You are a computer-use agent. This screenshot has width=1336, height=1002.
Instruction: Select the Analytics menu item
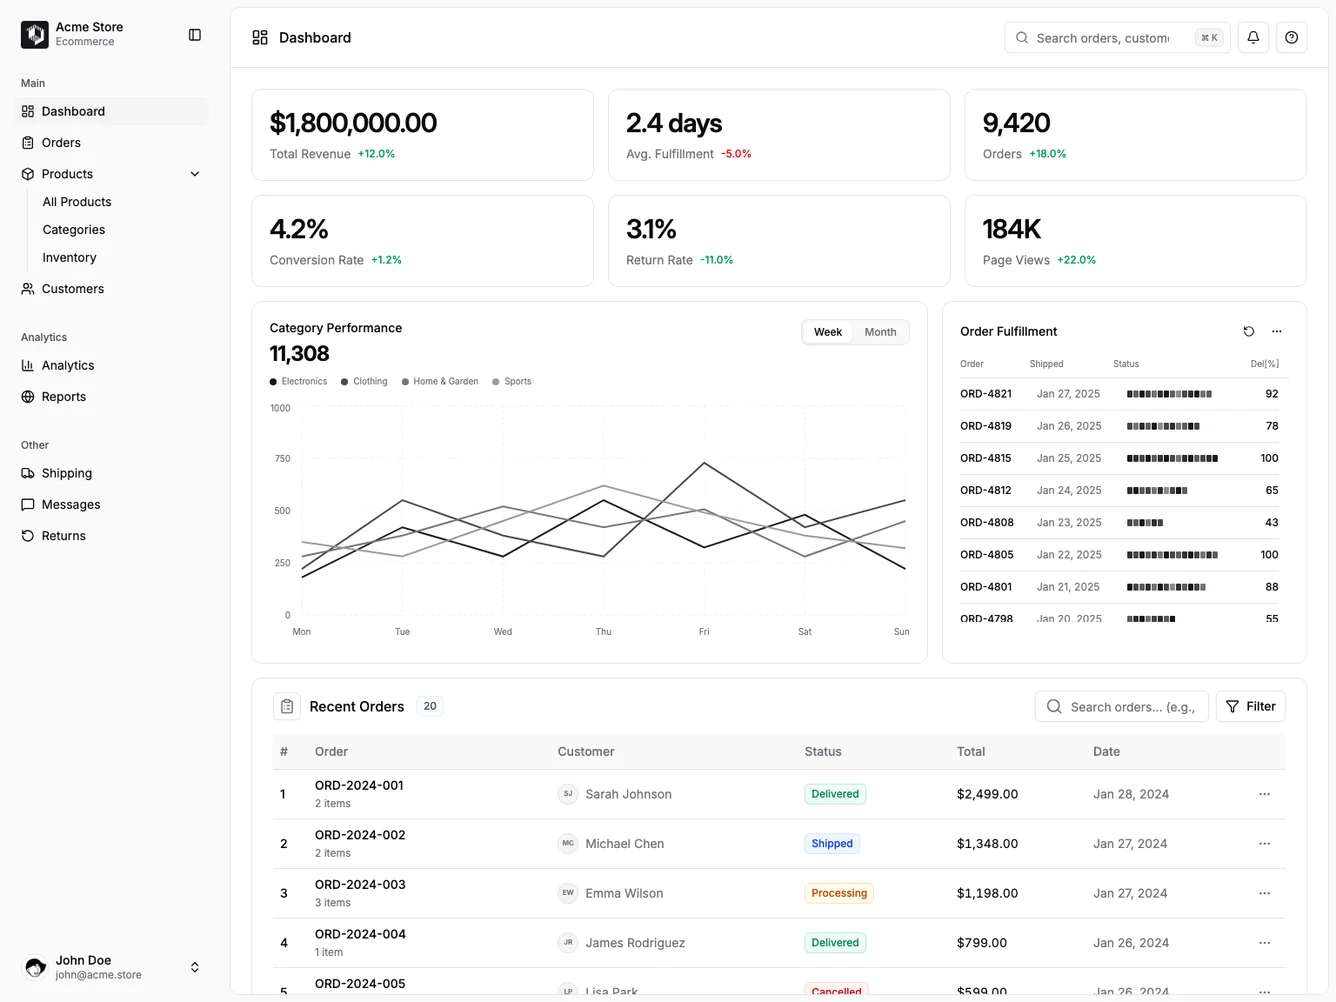67,365
